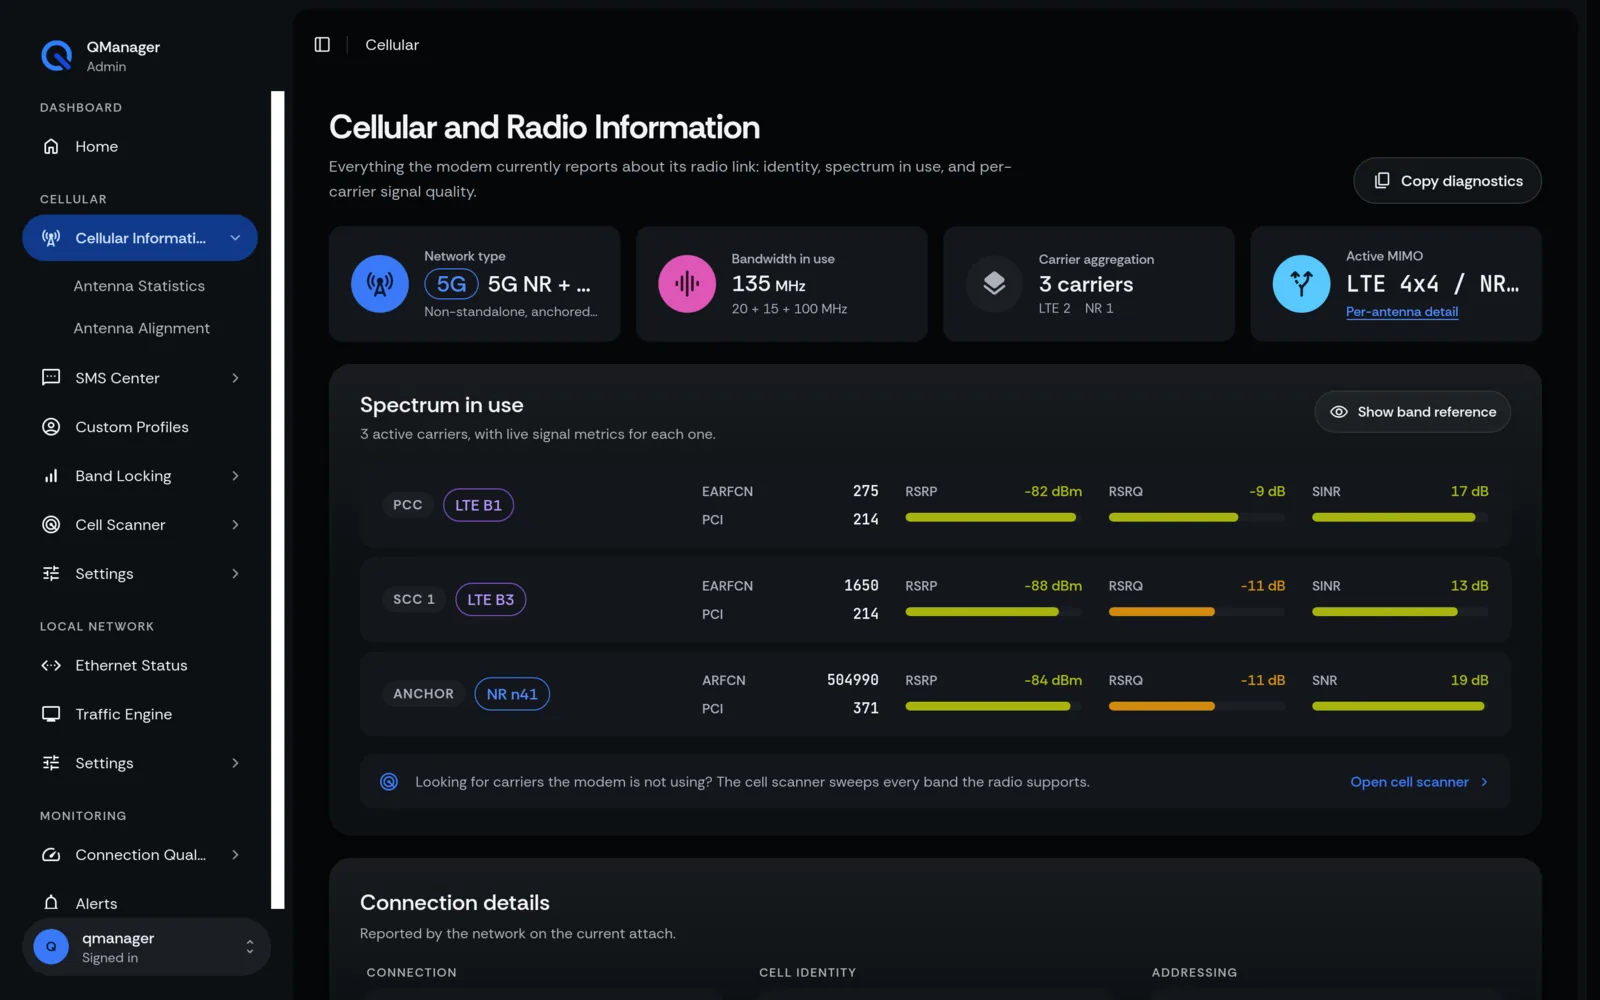Click the Connection Quality gauge icon

click(x=51, y=855)
